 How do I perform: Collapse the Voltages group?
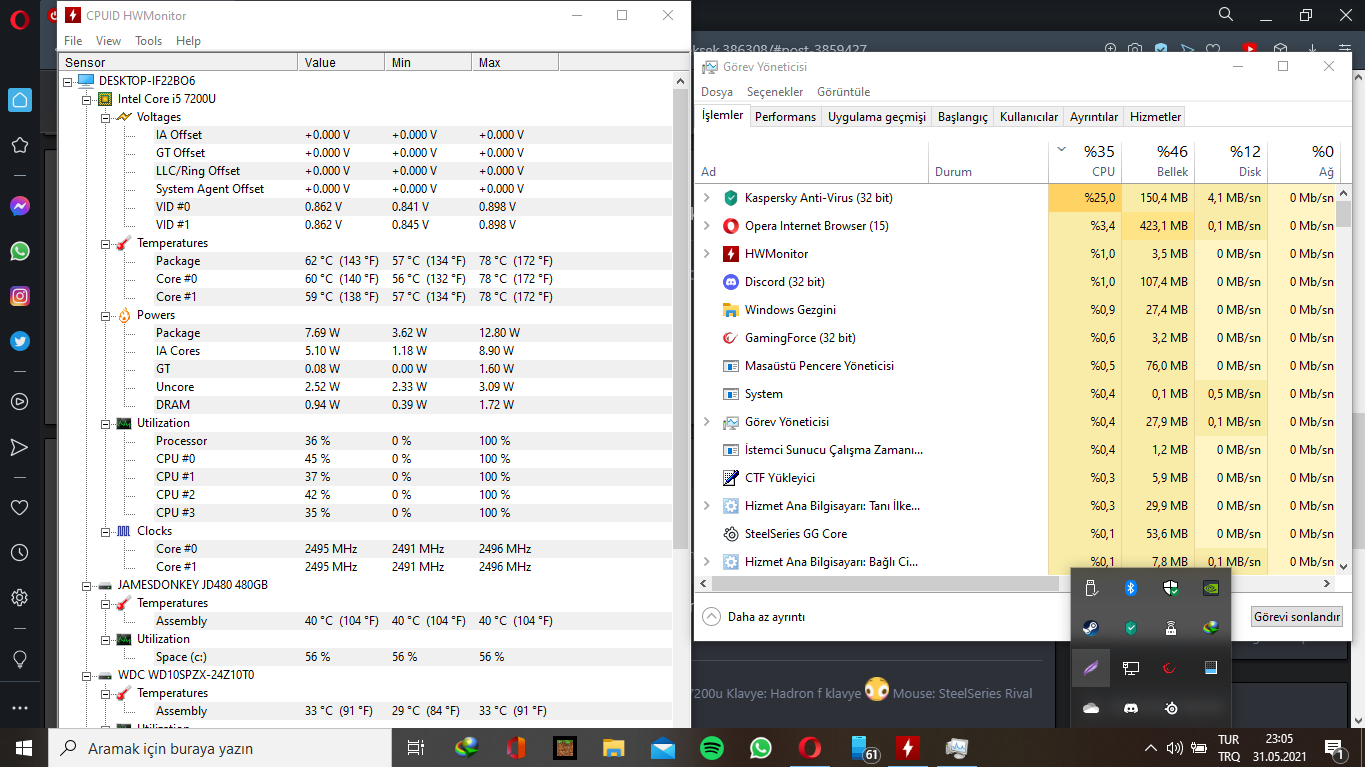(x=106, y=117)
